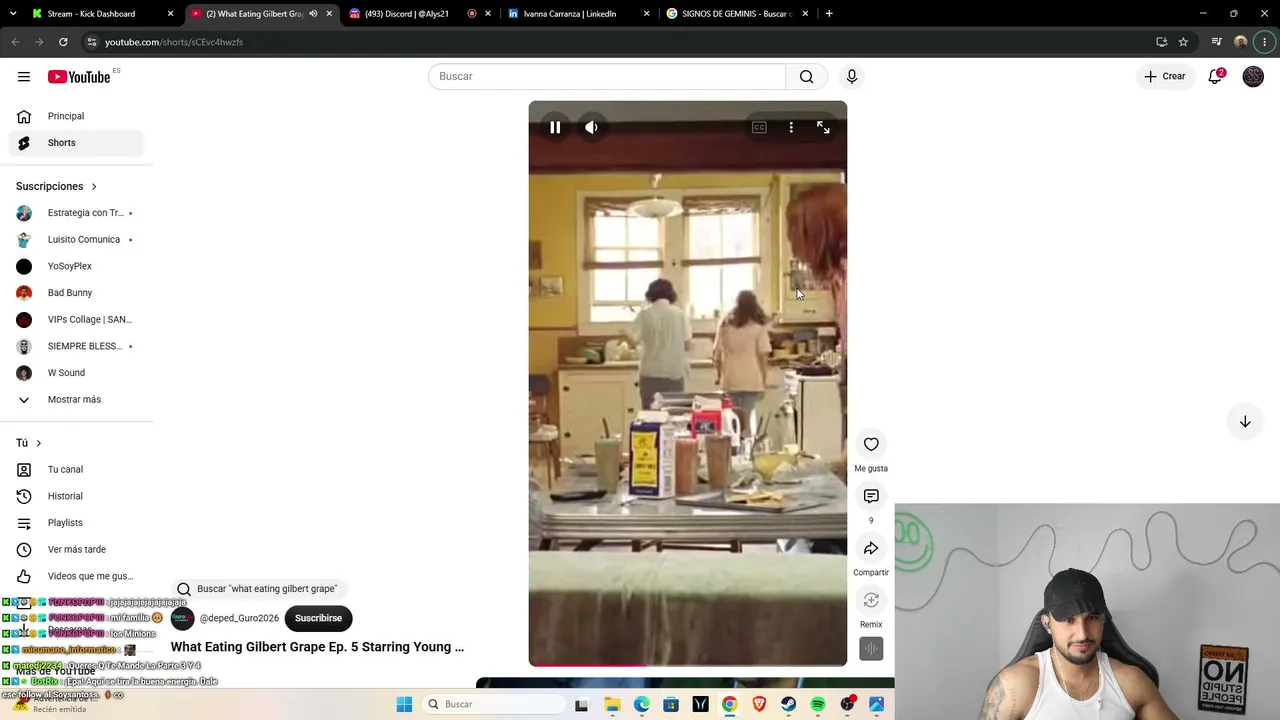
Task: Launch Microsoft Edge from the taskbar
Action: click(x=641, y=704)
